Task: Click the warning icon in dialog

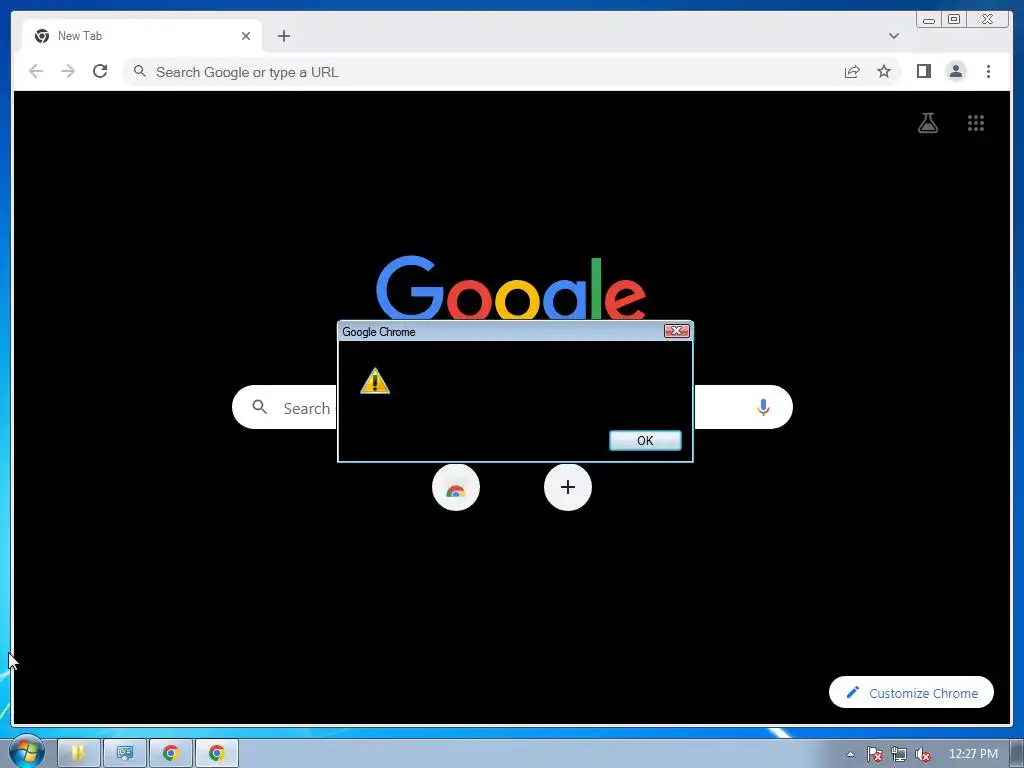Action: coord(375,381)
